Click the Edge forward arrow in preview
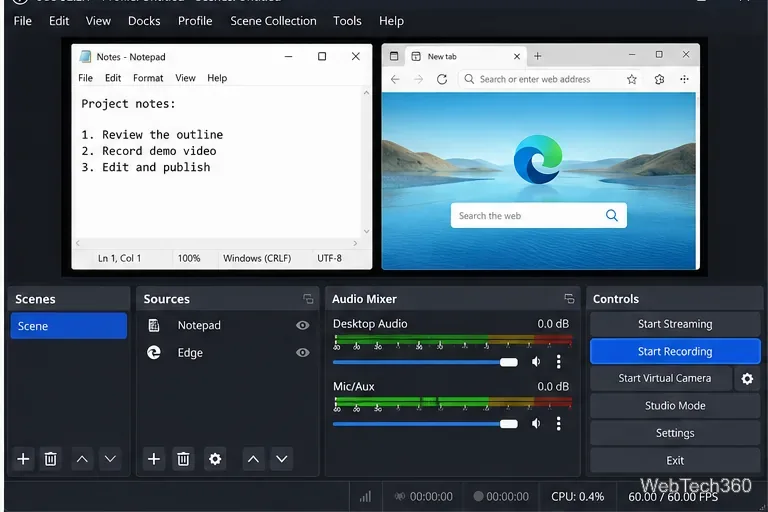 click(x=418, y=79)
